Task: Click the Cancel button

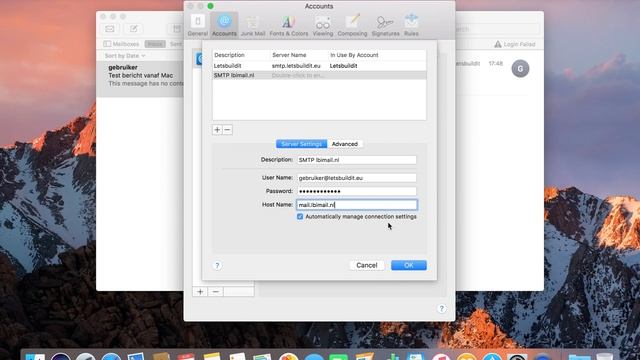Action: click(x=367, y=265)
